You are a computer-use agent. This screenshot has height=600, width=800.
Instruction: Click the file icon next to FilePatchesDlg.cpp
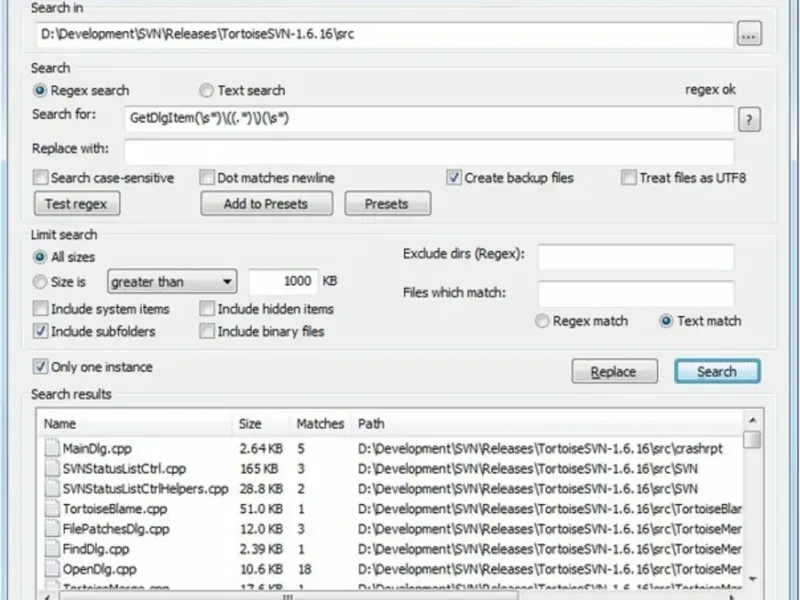(52, 529)
